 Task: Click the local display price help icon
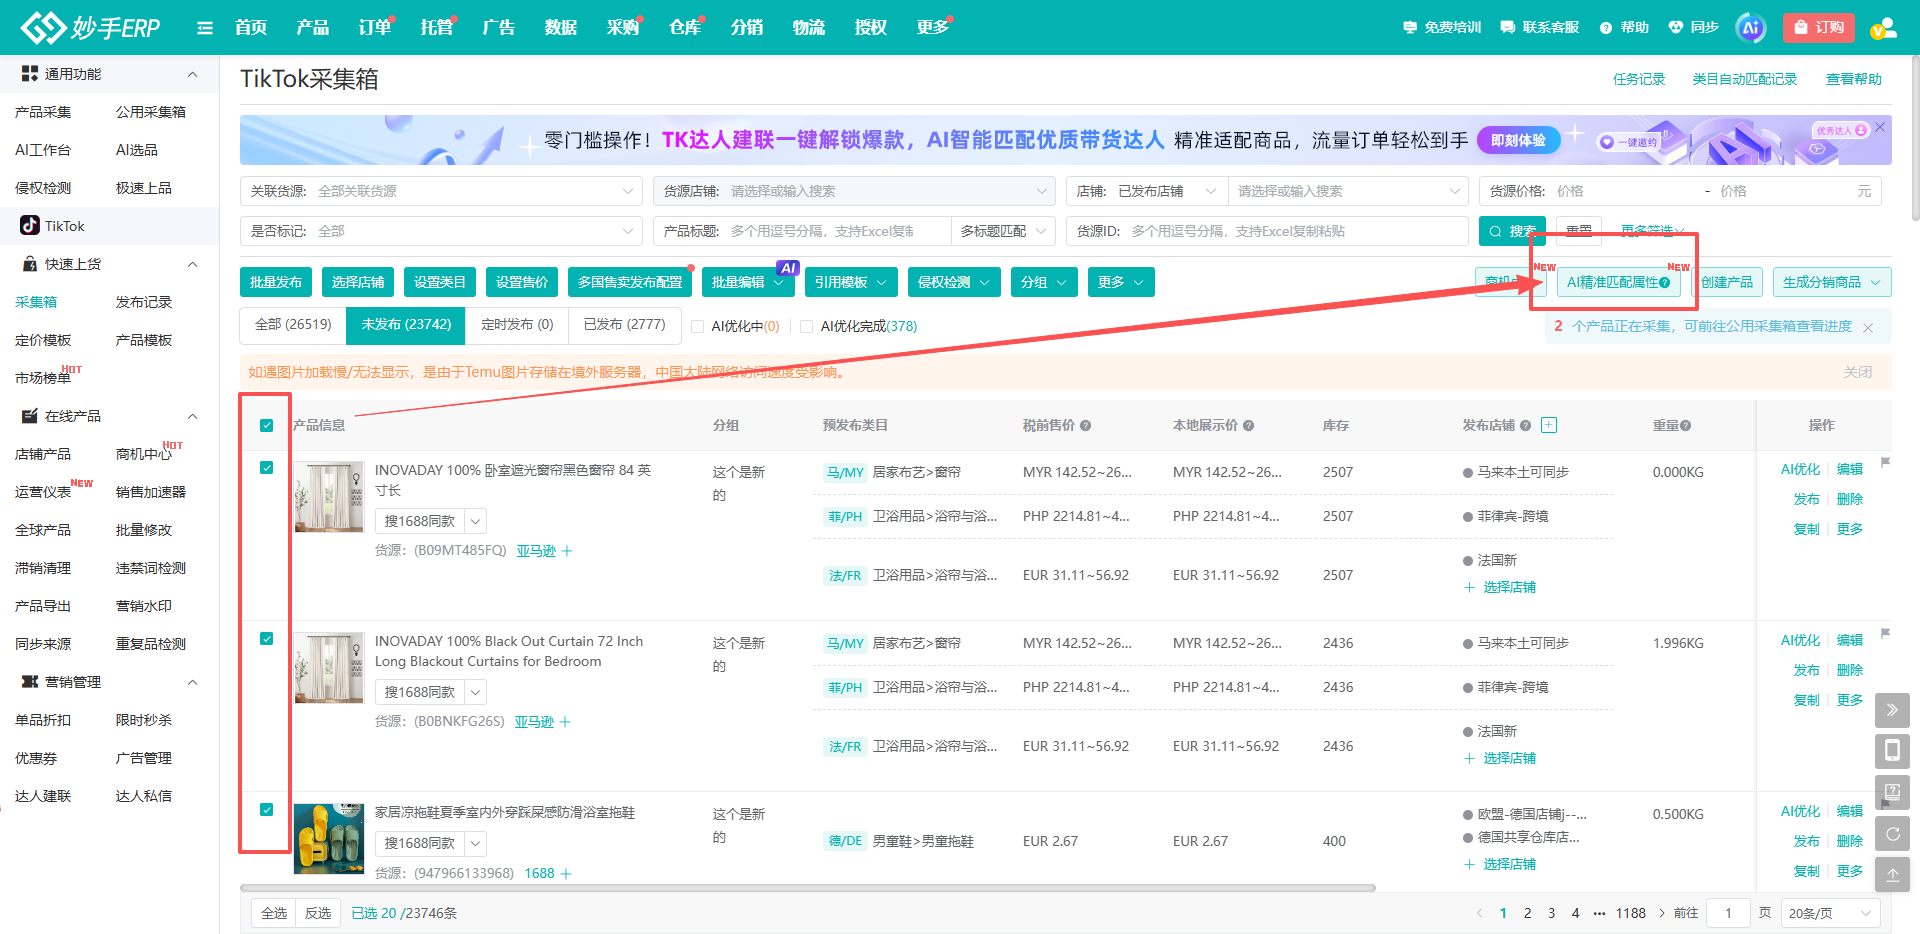click(1248, 425)
